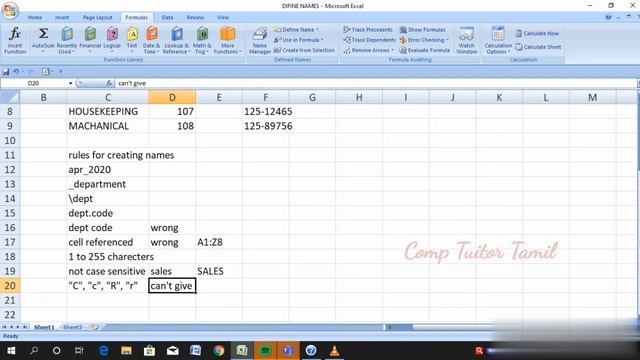The image size is (640, 360).
Task: Click Evaluate Formula
Action: pos(424,50)
